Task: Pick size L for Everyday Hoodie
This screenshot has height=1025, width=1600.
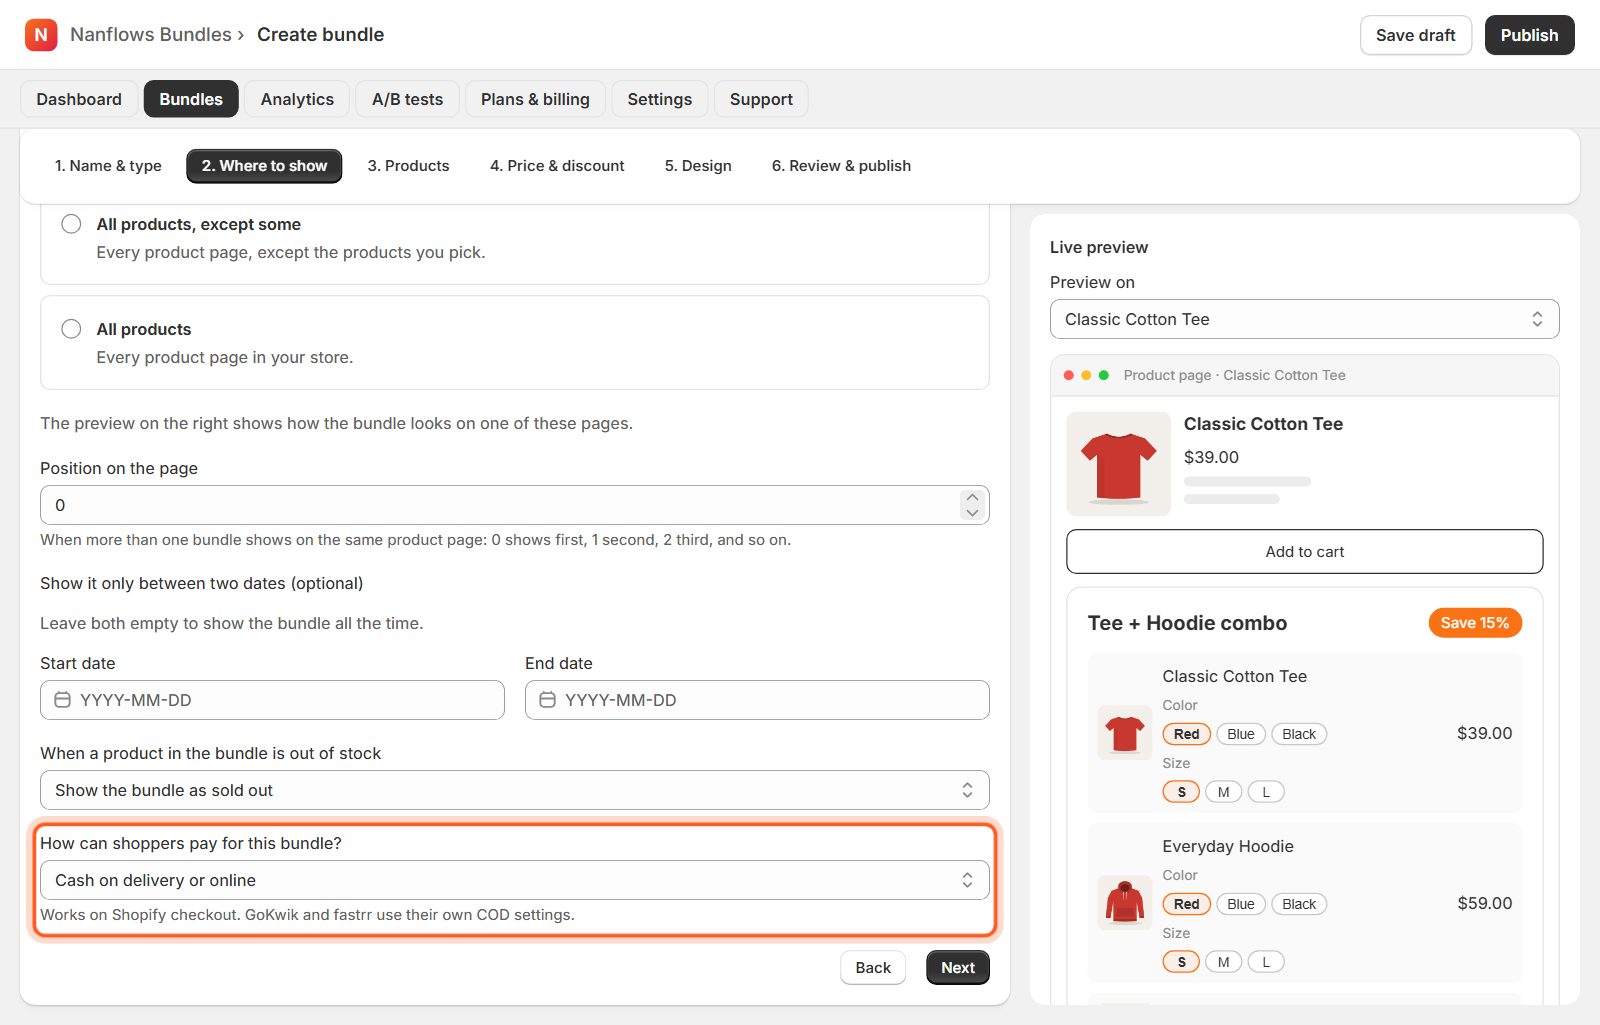Action: pos(1266,962)
